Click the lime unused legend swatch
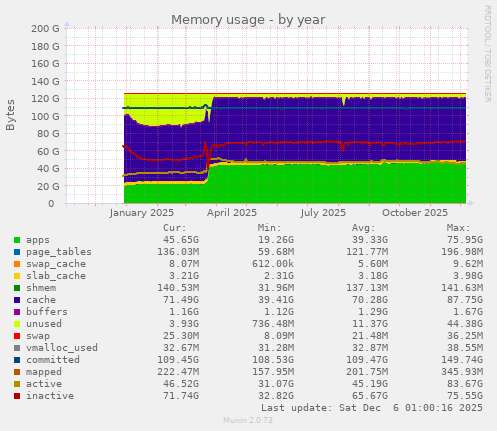 [x=17, y=324]
